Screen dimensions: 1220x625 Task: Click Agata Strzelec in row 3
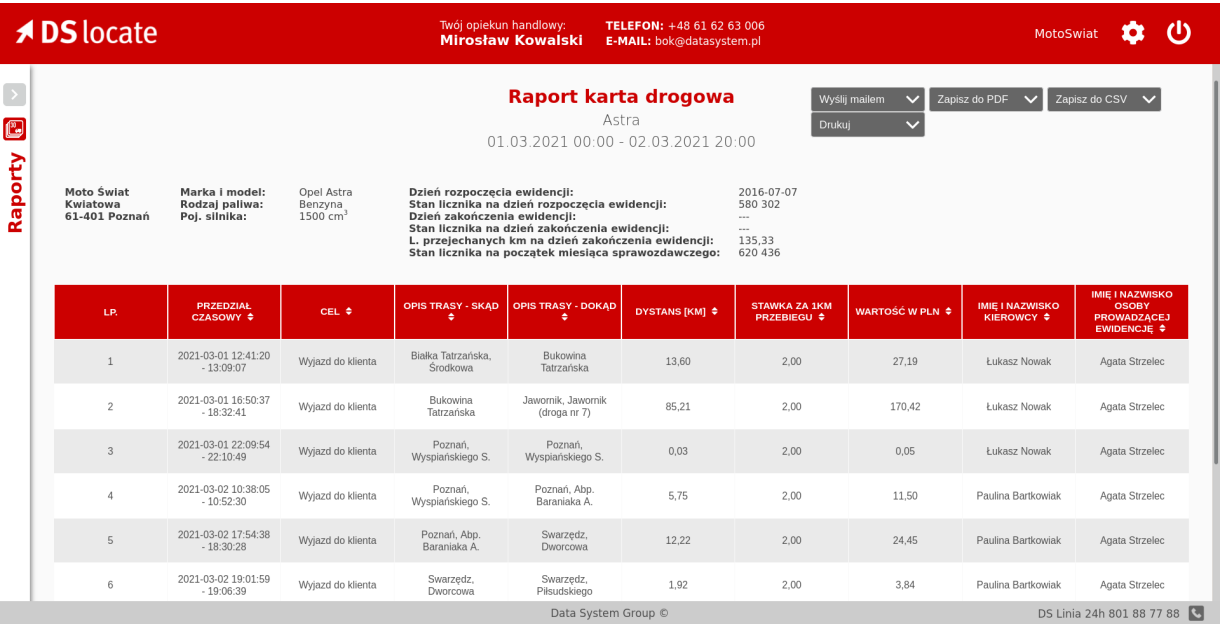click(x=1132, y=451)
